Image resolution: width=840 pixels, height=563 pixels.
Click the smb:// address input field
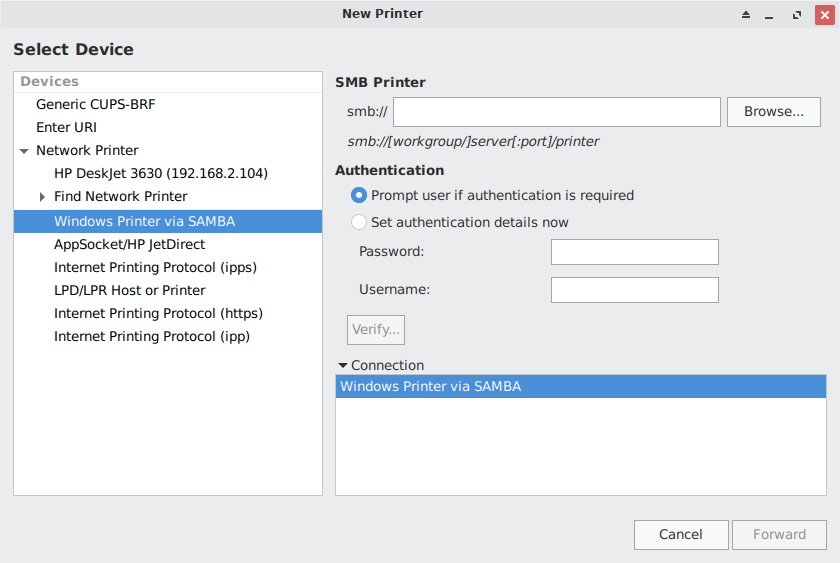click(556, 112)
